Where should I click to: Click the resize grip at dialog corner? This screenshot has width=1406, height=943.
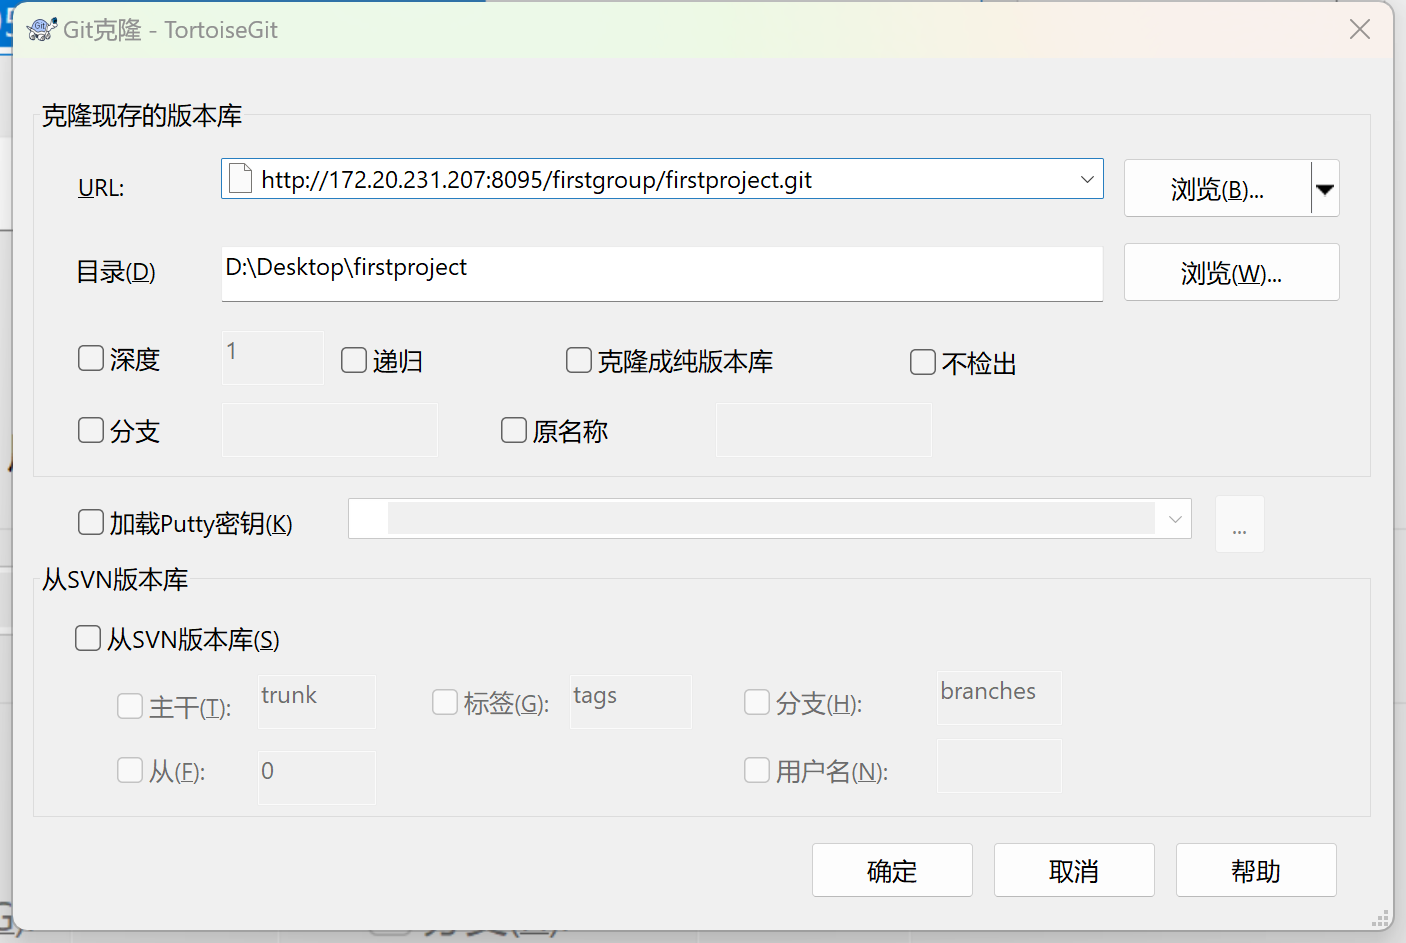point(1381,919)
